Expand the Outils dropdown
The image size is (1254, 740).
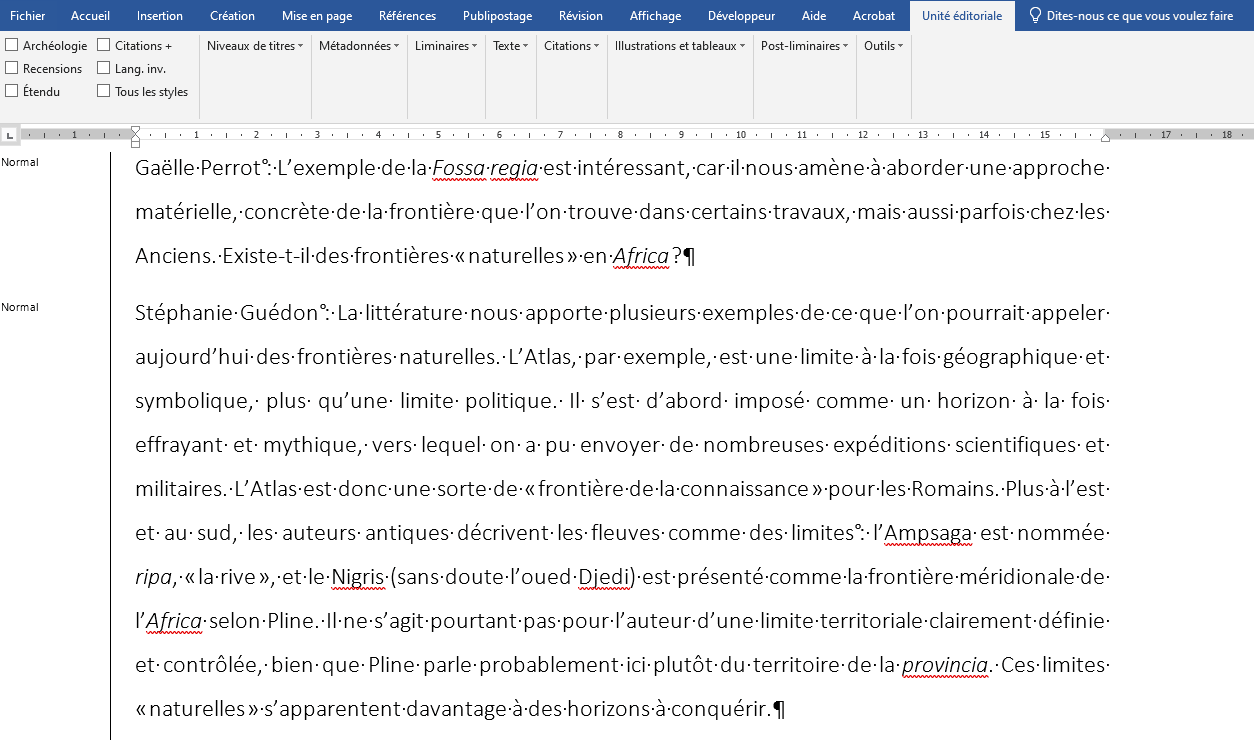click(x=883, y=46)
